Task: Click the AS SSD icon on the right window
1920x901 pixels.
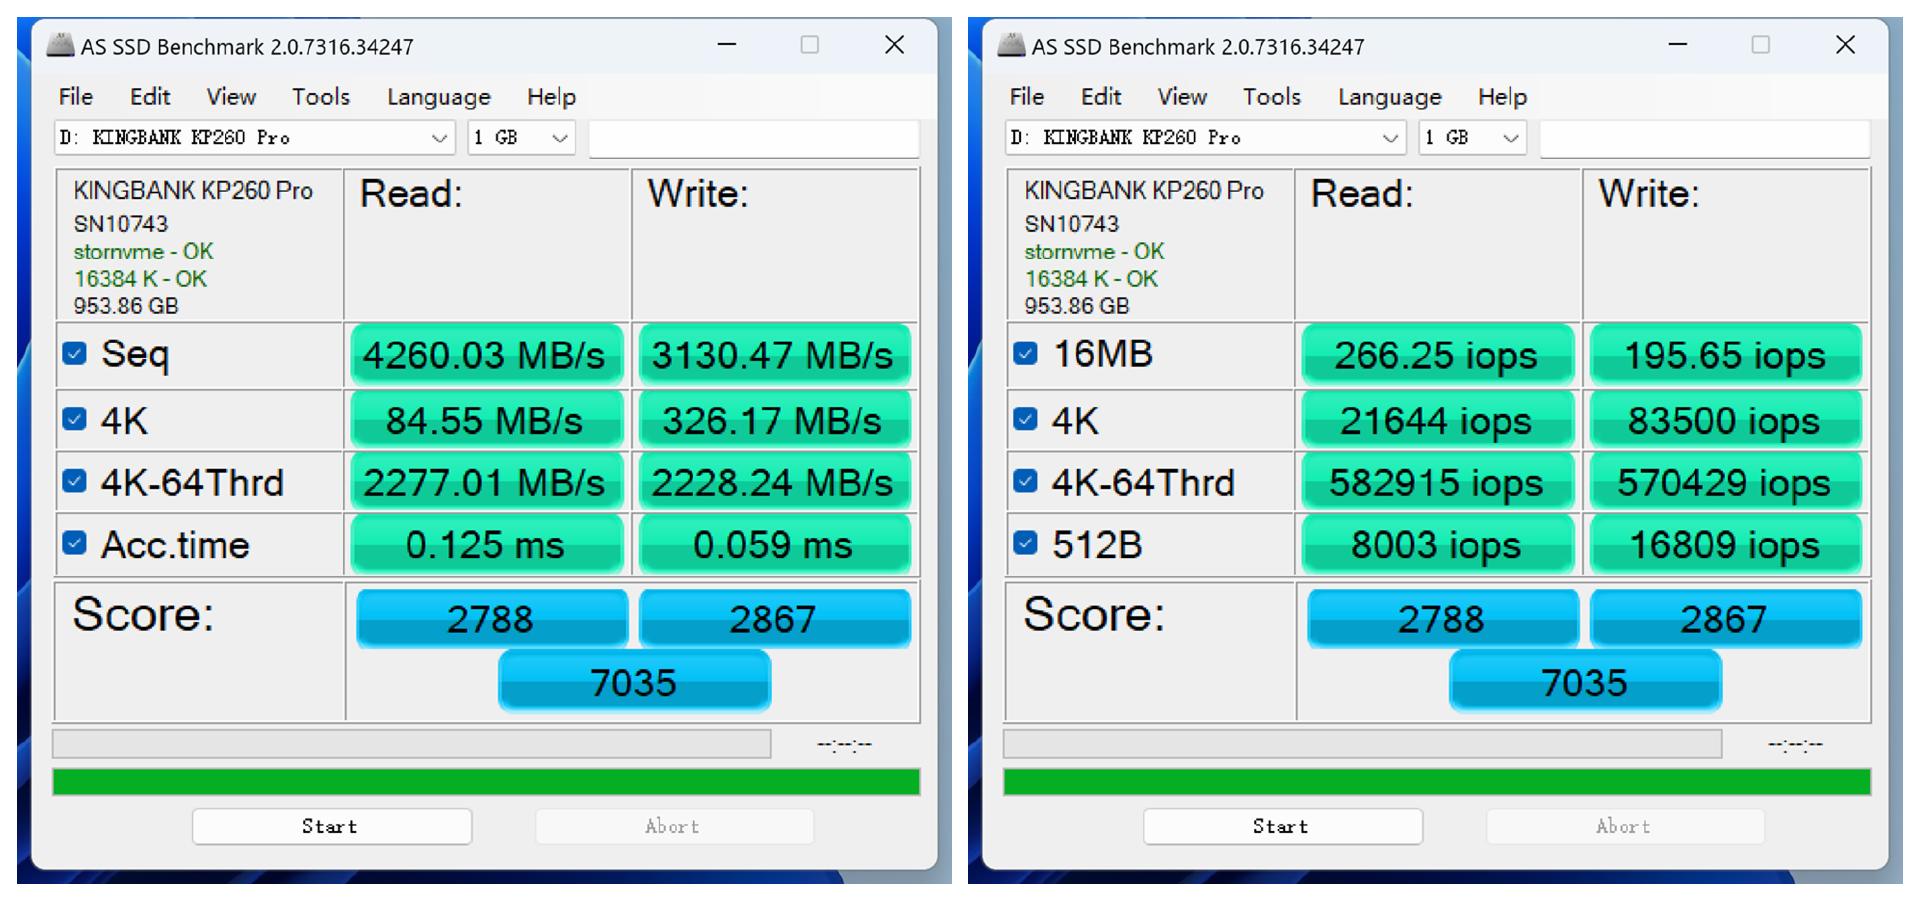Action: point(1013,45)
